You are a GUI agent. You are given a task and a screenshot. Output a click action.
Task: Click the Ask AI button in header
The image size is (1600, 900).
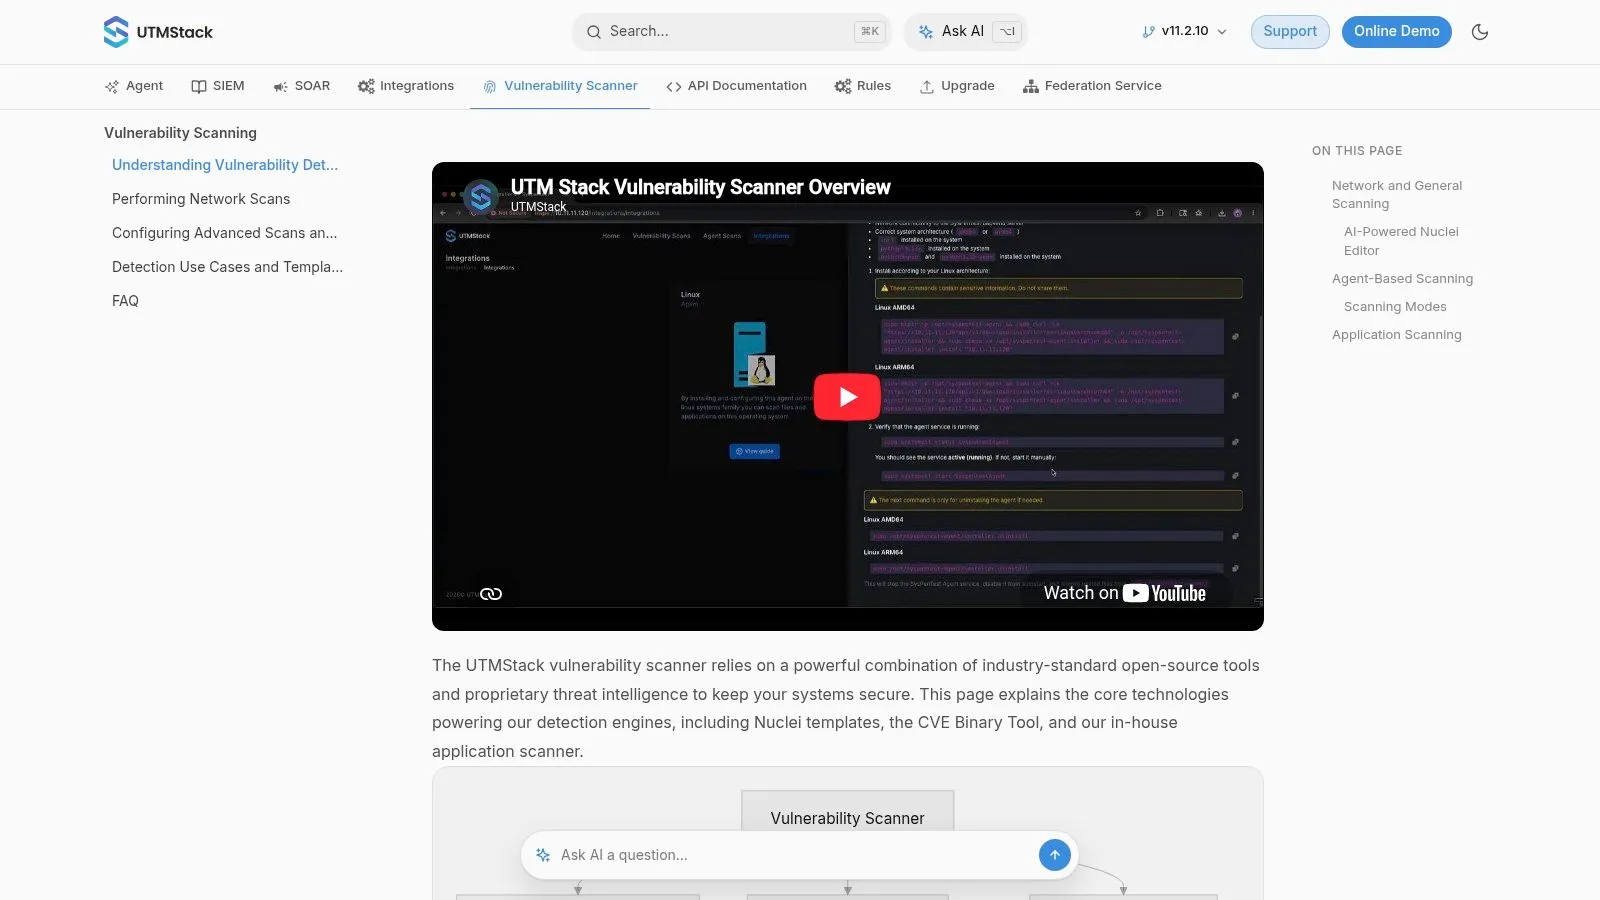[x=966, y=32]
